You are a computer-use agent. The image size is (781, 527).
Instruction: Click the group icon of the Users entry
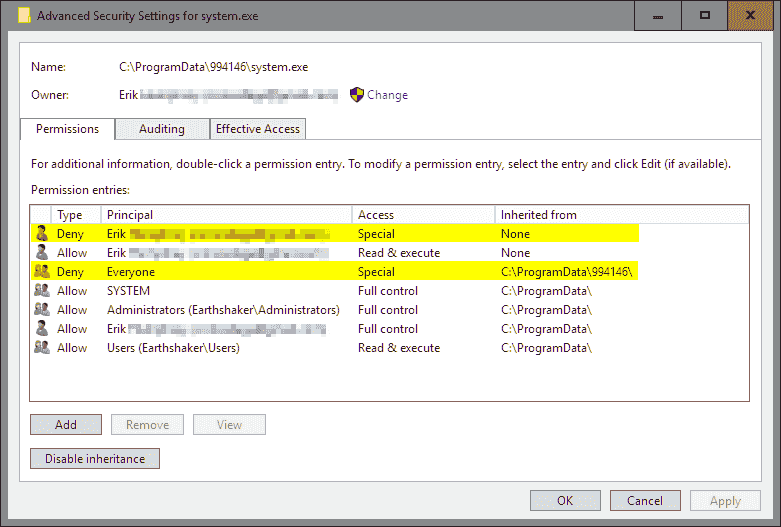(x=42, y=347)
